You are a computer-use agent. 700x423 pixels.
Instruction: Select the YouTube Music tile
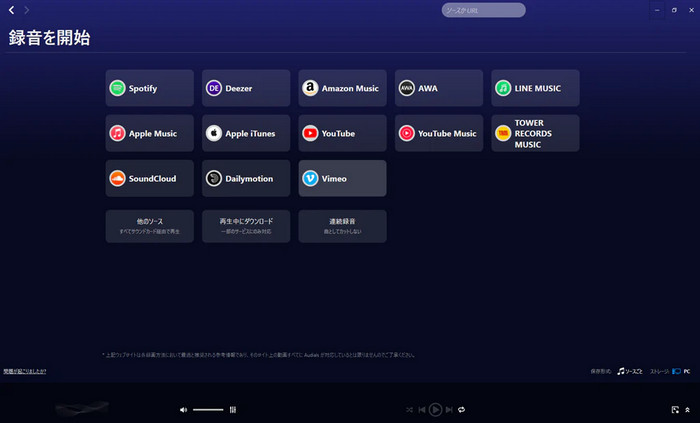point(438,133)
